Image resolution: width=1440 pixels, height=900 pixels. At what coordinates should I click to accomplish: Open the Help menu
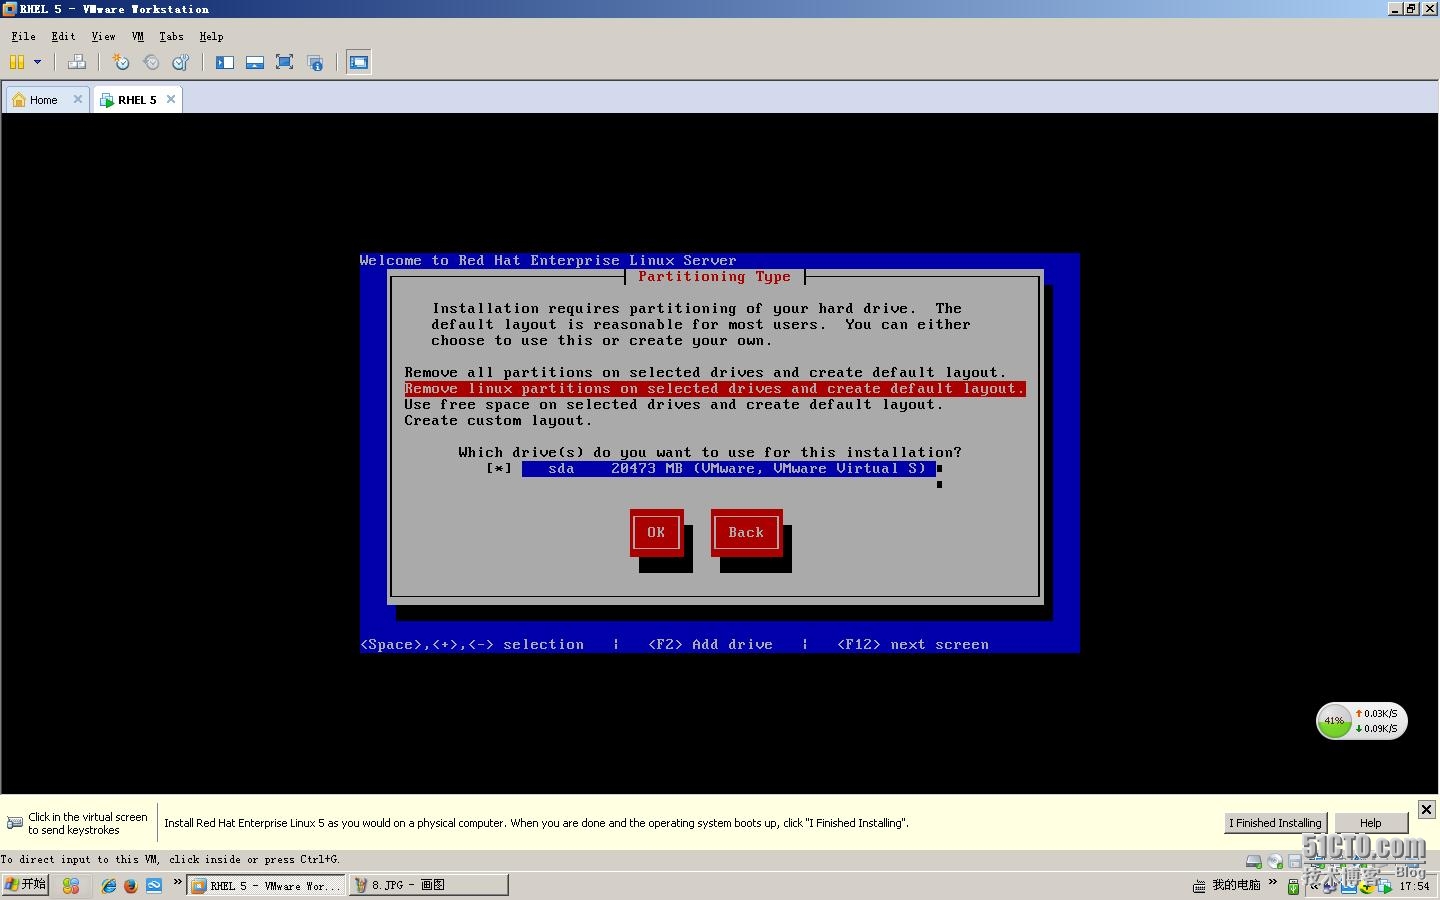tap(211, 36)
